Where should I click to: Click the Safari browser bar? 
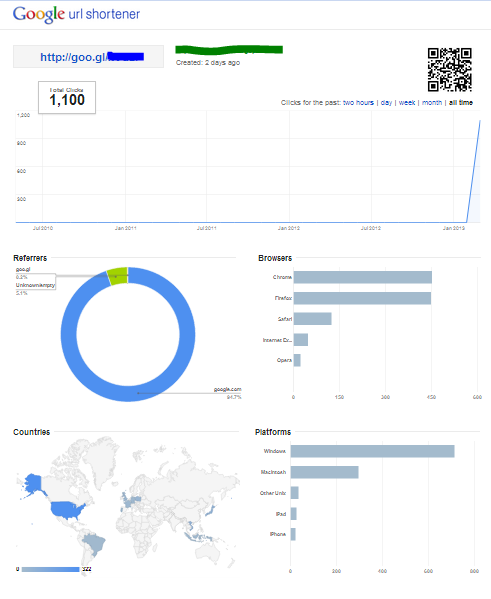click(313, 319)
